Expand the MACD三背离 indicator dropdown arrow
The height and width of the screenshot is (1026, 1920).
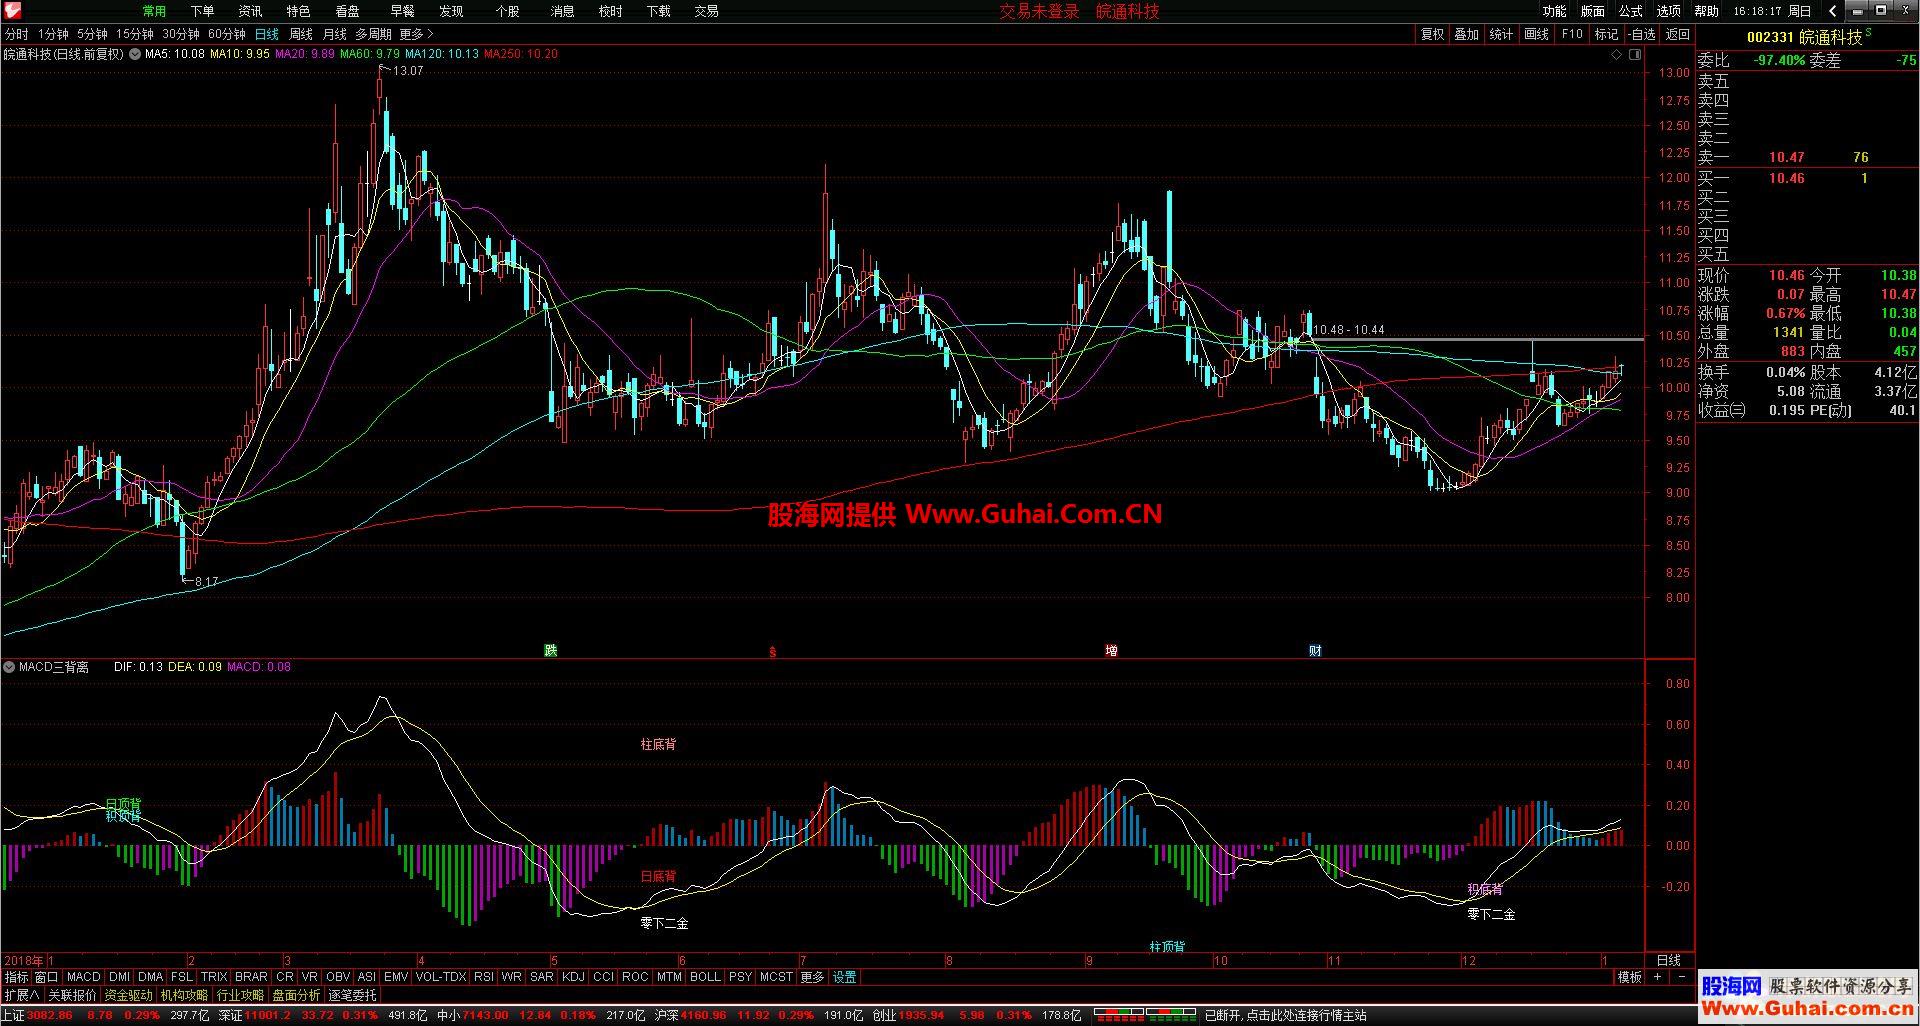pyautogui.click(x=9, y=666)
